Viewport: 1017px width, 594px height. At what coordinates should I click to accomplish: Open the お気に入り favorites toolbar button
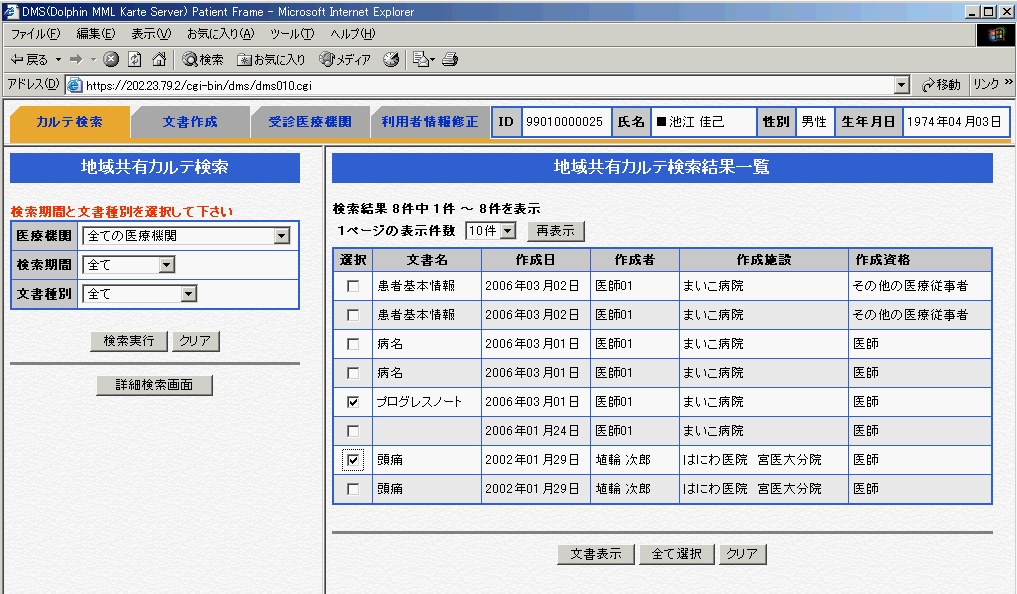(x=272, y=59)
